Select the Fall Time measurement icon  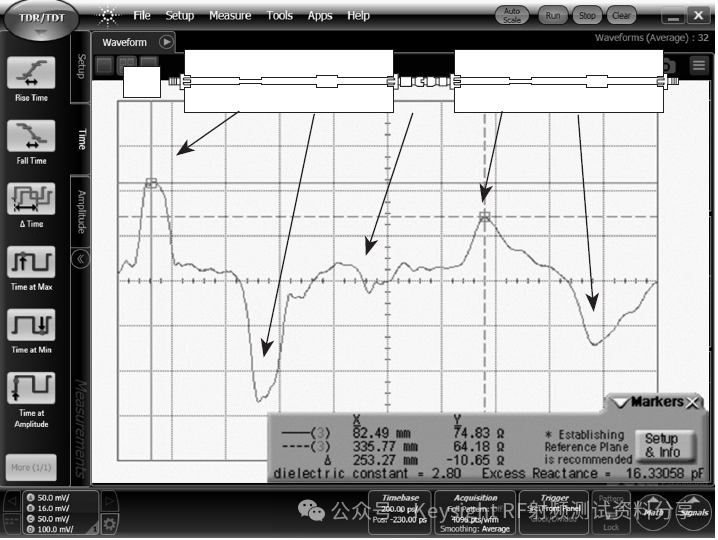click(x=31, y=136)
